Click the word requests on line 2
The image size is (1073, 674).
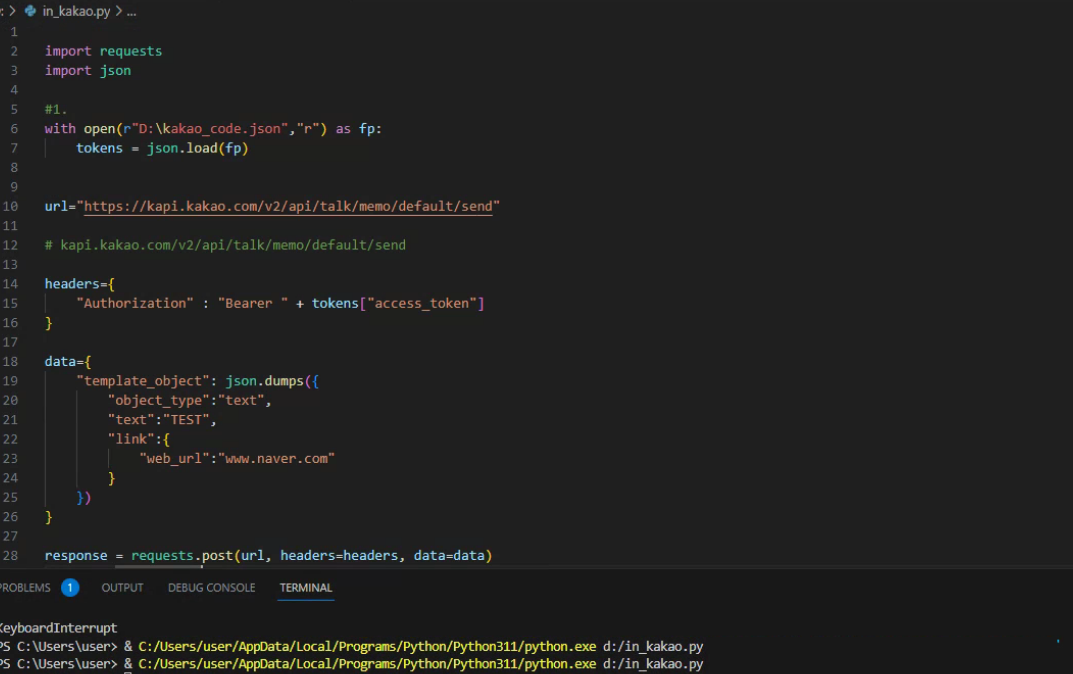point(131,51)
